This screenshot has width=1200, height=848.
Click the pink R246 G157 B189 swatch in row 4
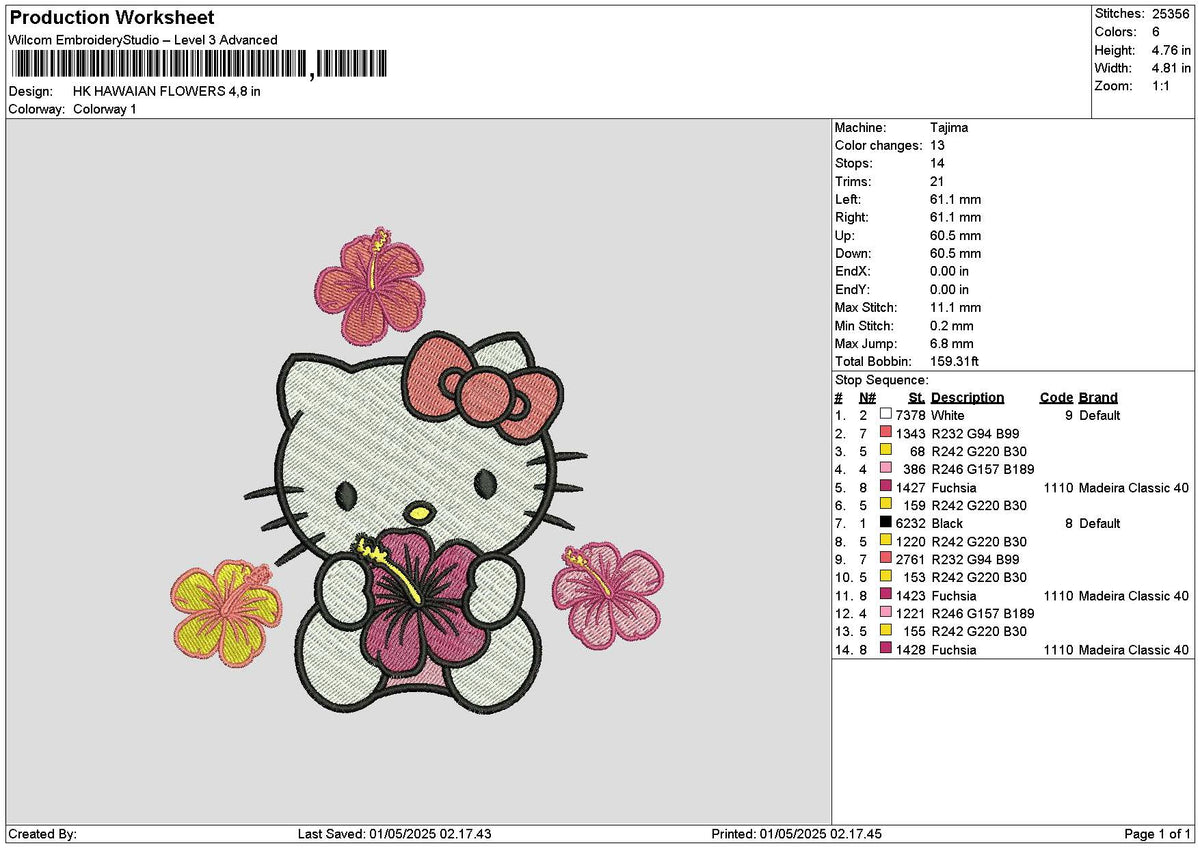coord(886,469)
